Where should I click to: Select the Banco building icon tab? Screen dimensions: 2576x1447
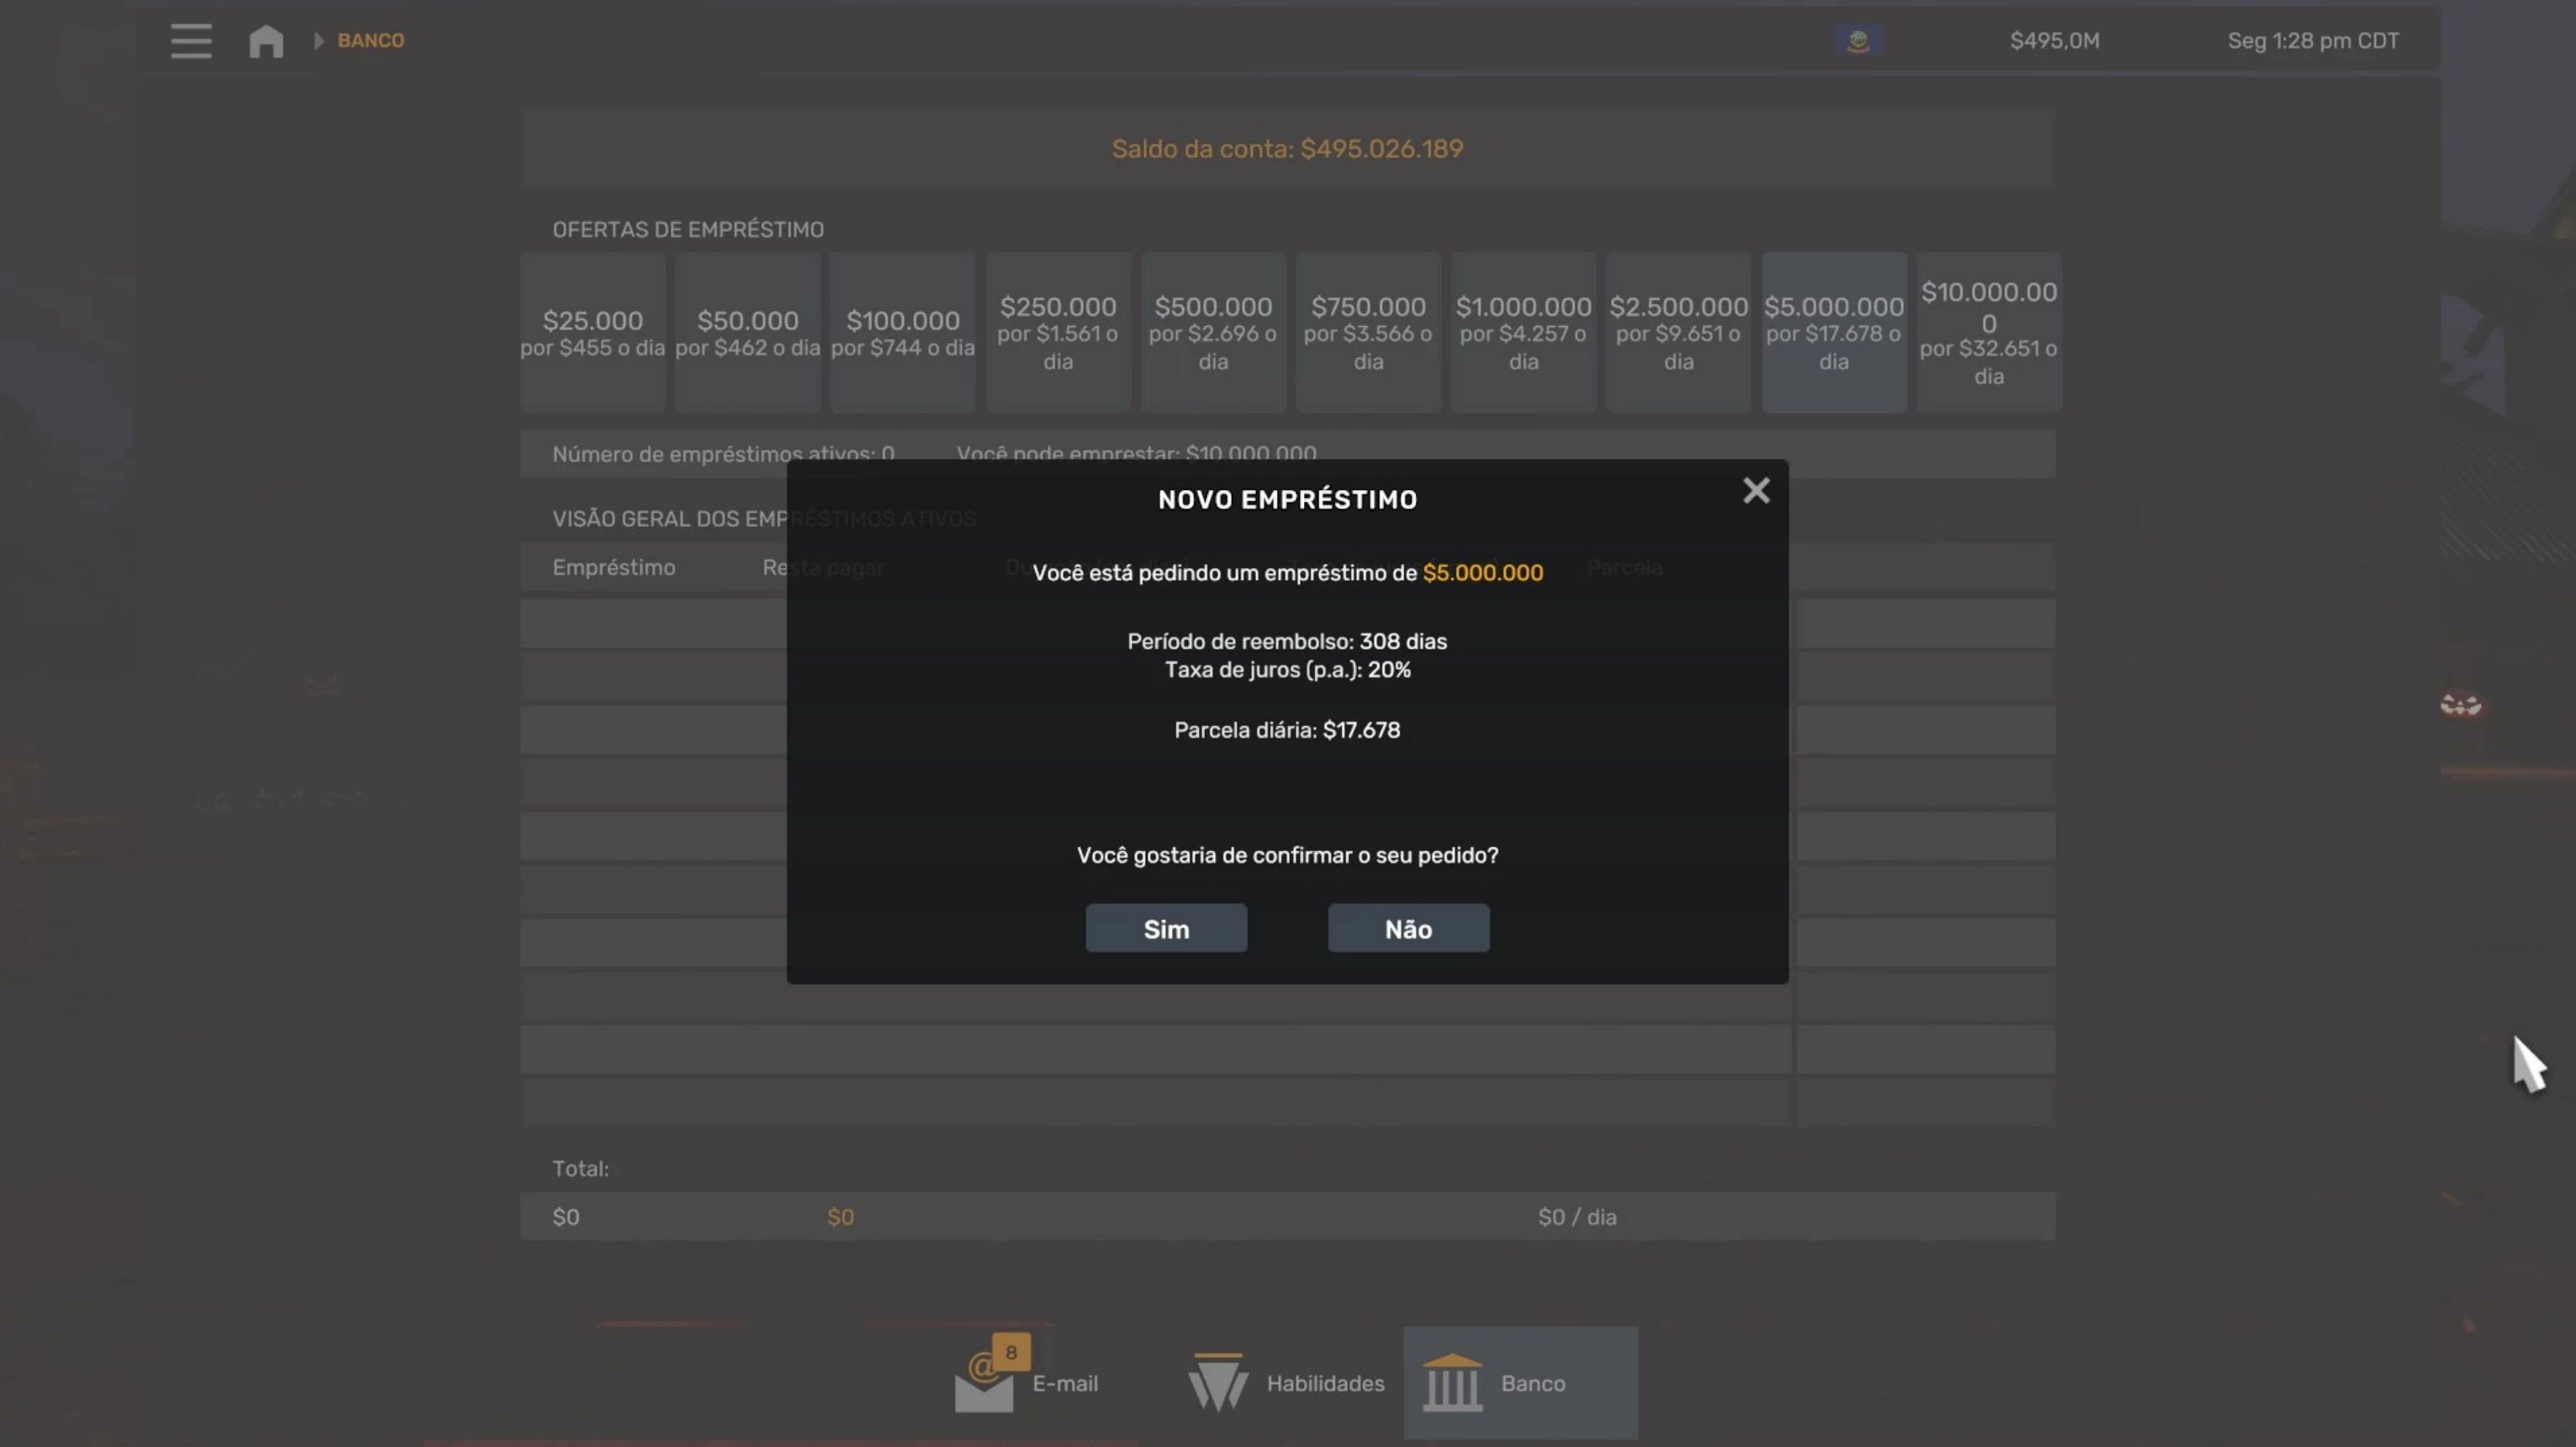coord(1452,1383)
